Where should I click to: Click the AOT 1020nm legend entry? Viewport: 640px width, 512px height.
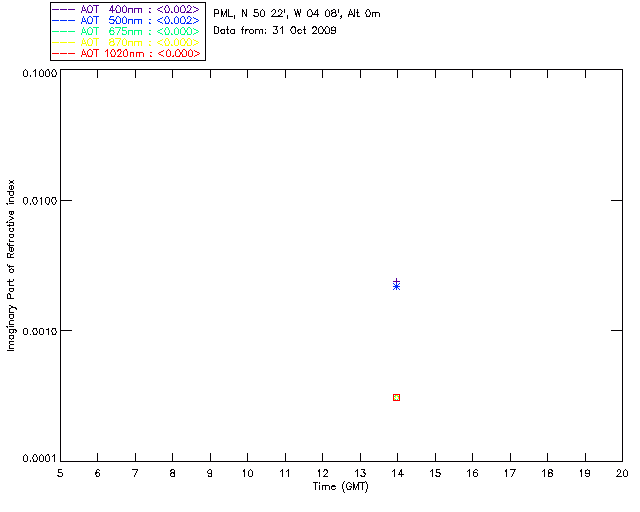[126, 53]
